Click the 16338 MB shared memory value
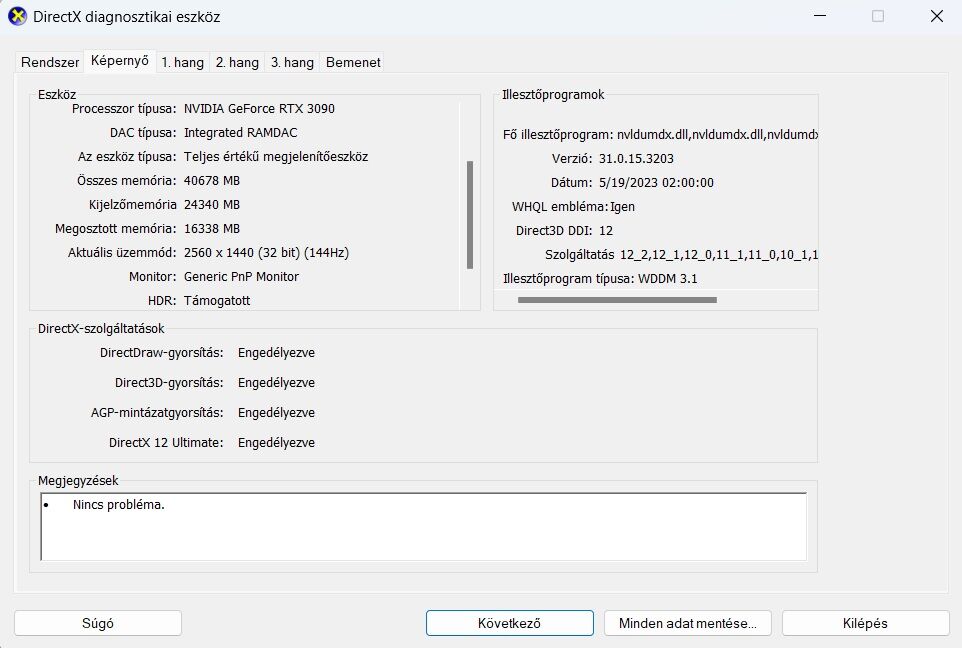Image resolution: width=962 pixels, height=648 pixels. 212,228
